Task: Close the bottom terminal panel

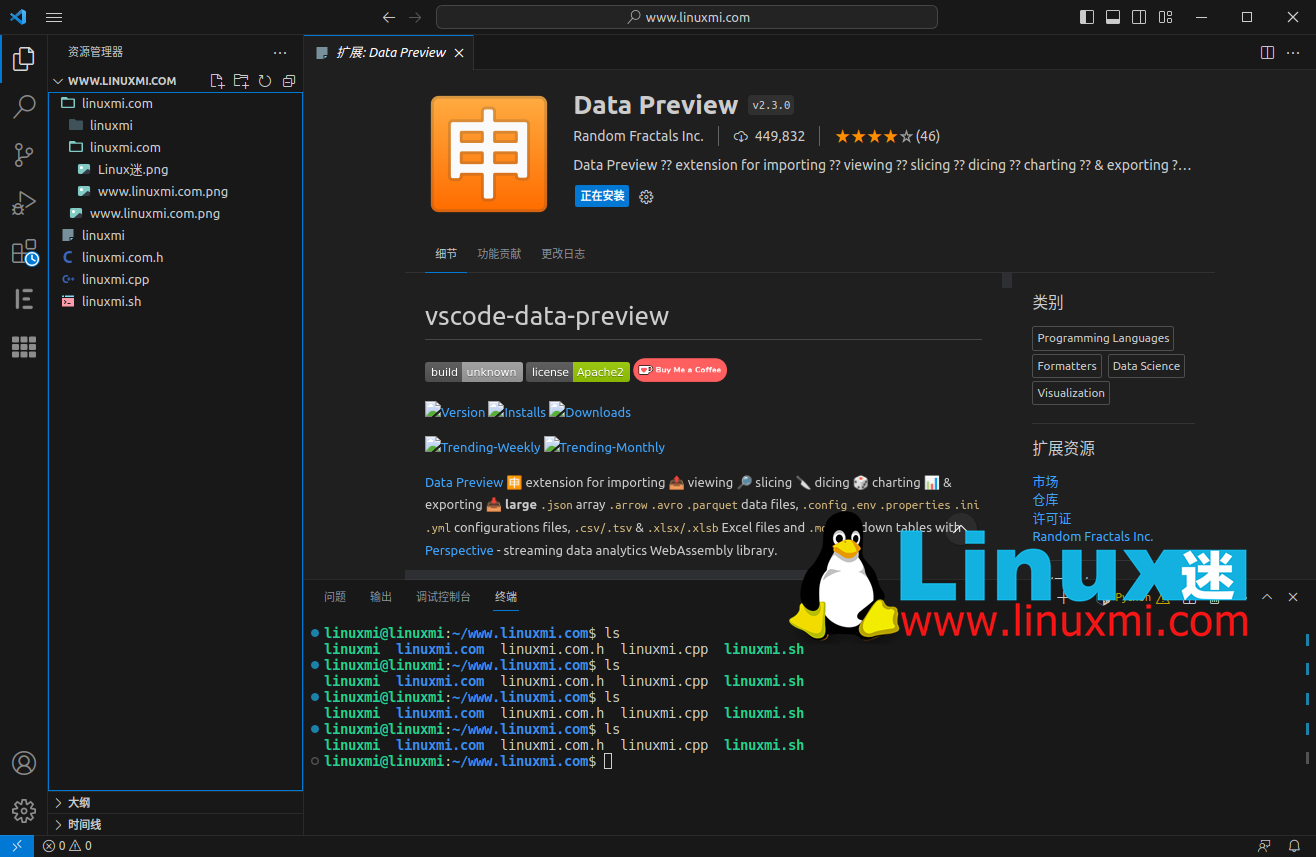Action: coord(1293,597)
